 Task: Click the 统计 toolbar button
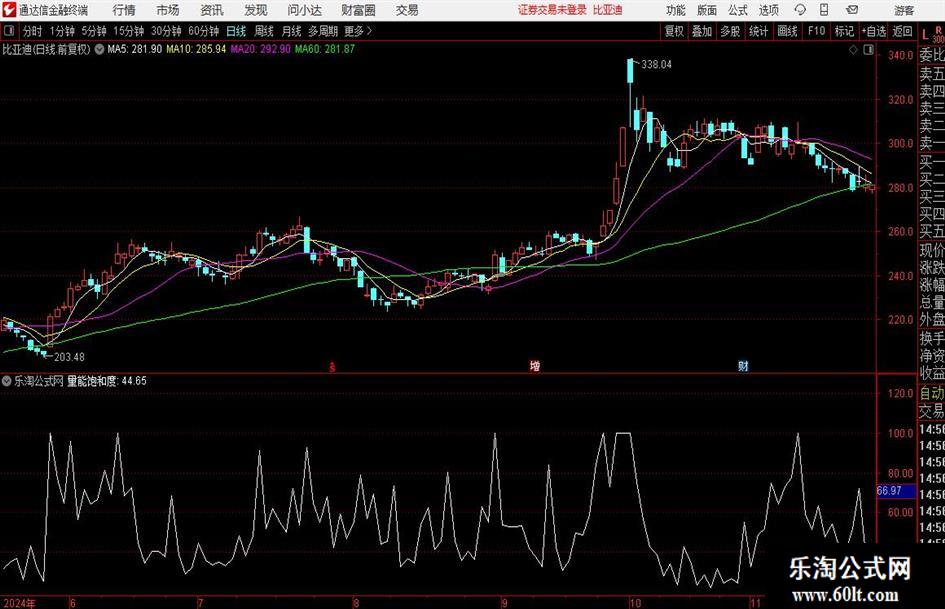(758, 31)
